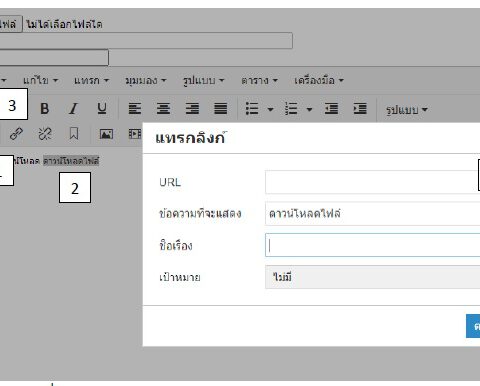Click the remove link icon
The image size is (480, 386).
coord(45,134)
